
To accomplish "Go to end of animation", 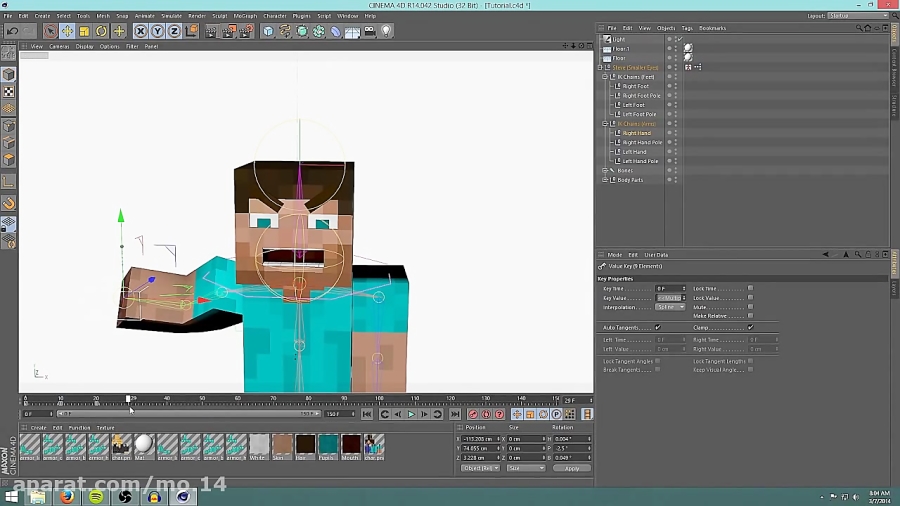I will 455,414.
